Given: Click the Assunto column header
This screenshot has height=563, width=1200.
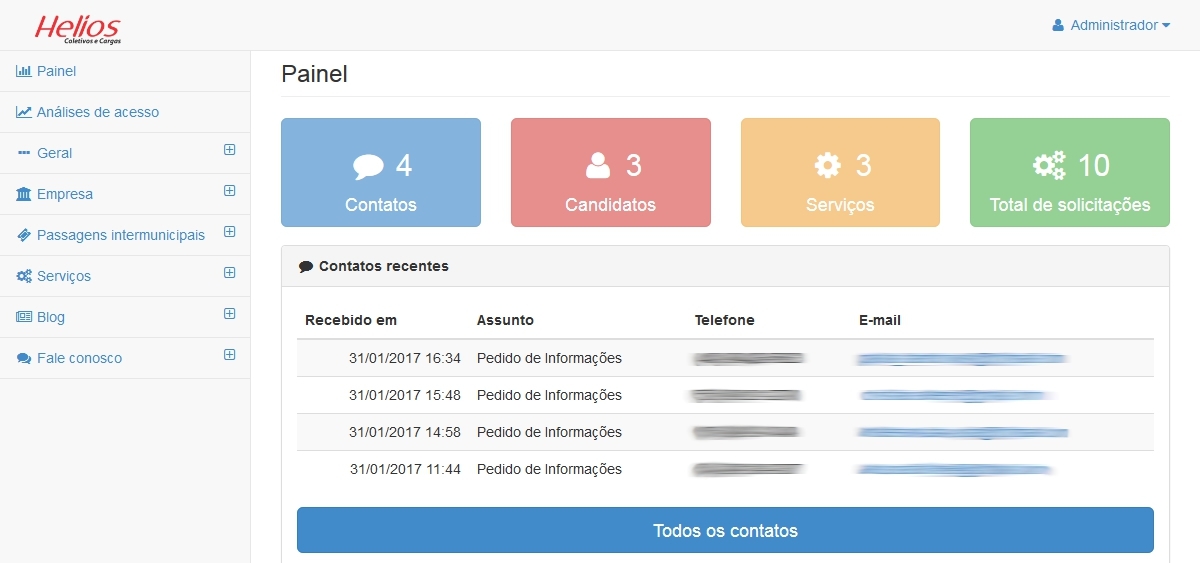Looking at the screenshot, I should pos(505,320).
